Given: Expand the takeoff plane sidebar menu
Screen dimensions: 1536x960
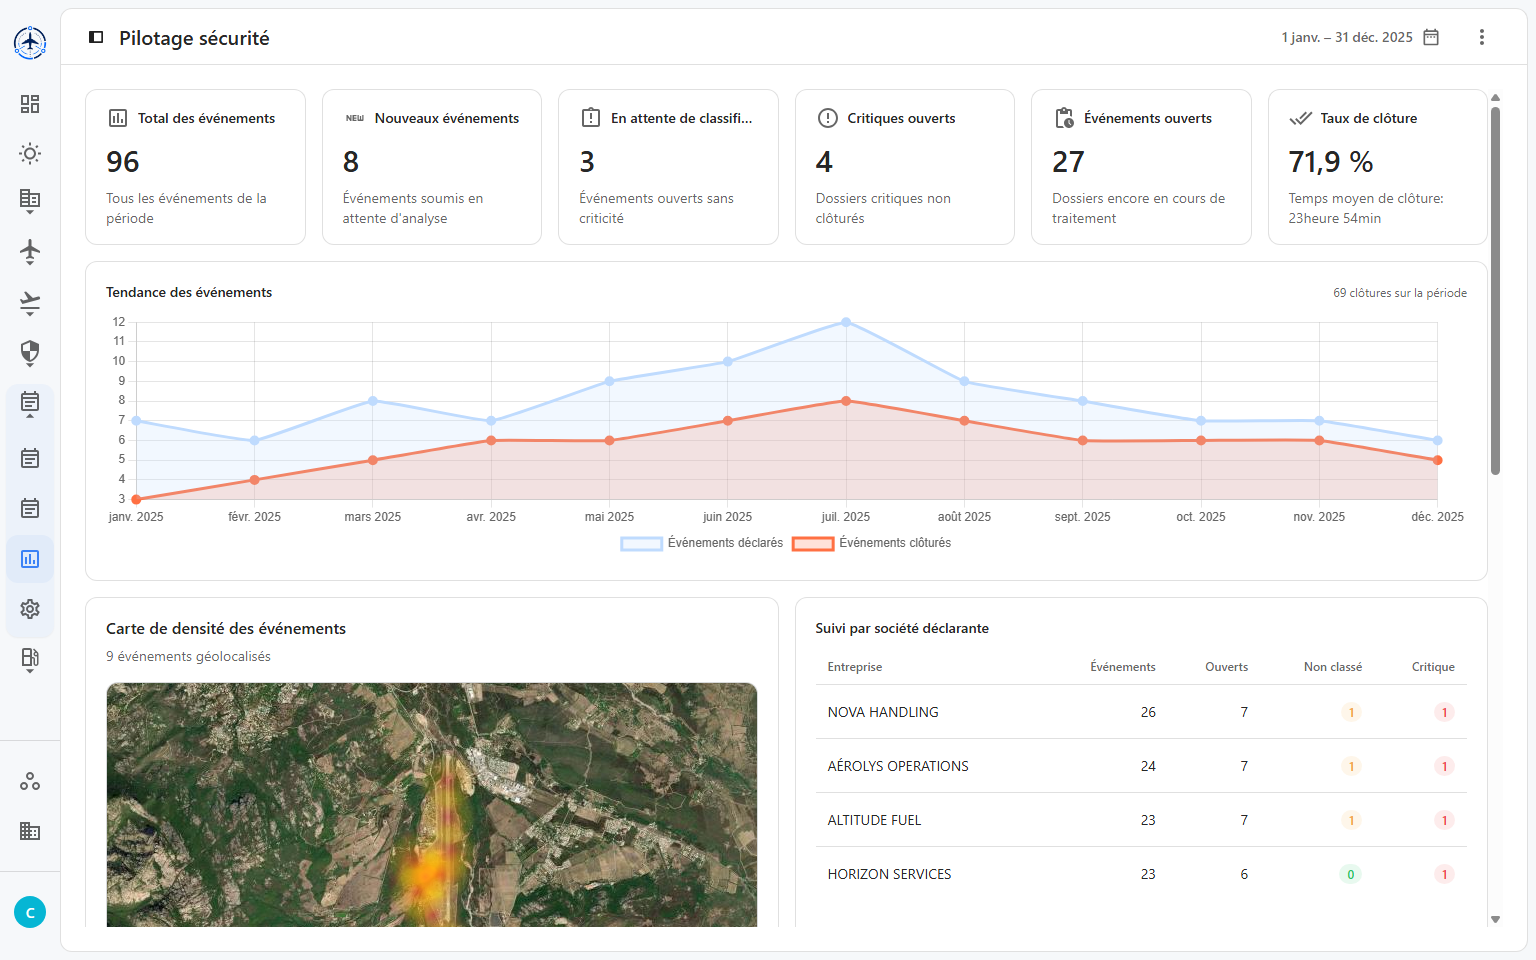Looking at the screenshot, I should point(30,303).
